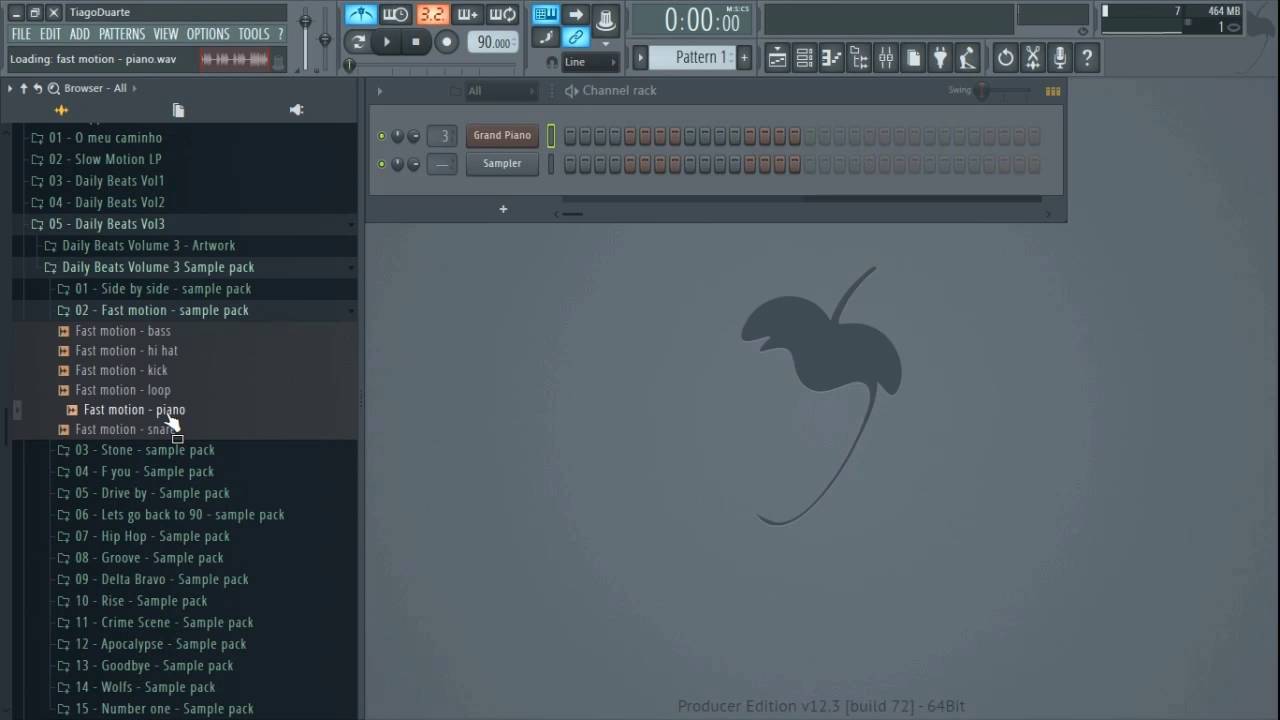The image size is (1280, 720).
Task: Open the ADD menu
Action: tap(80, 34)
